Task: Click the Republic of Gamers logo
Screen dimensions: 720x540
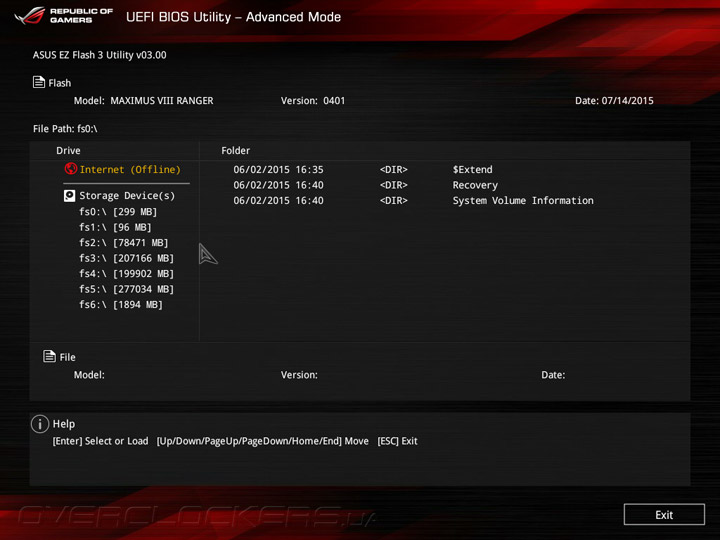Action: point(64,16)
